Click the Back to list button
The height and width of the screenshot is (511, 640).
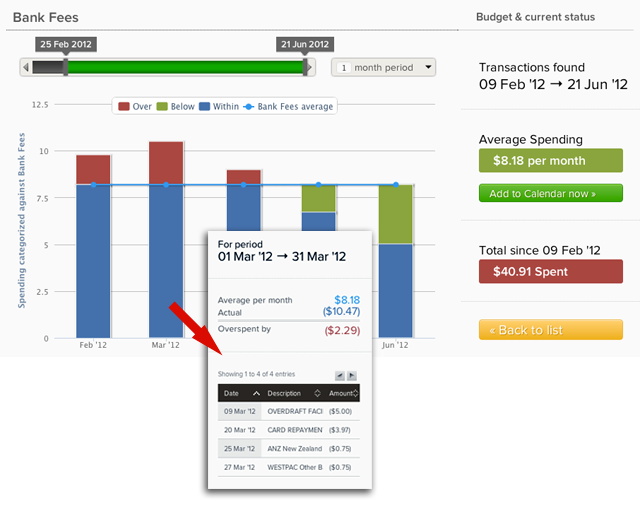pyautogui.click(x=550, y=330)
